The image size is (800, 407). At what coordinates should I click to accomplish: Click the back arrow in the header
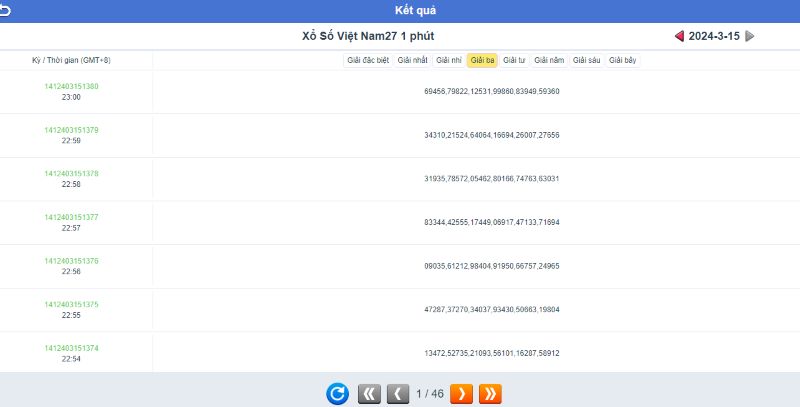click(x=7, y=10)
